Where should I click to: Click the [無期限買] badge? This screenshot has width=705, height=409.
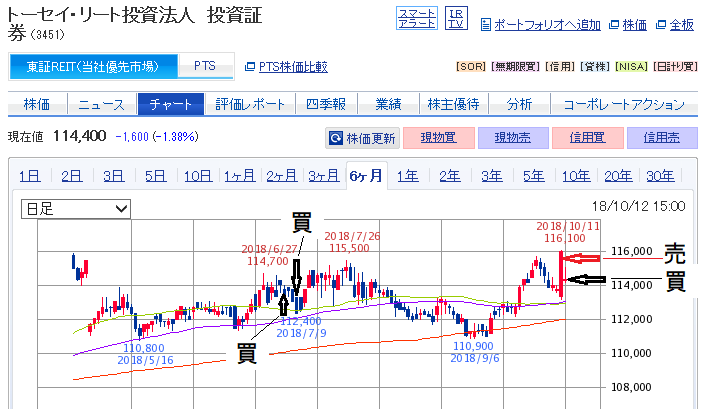(x=515, y=67)
